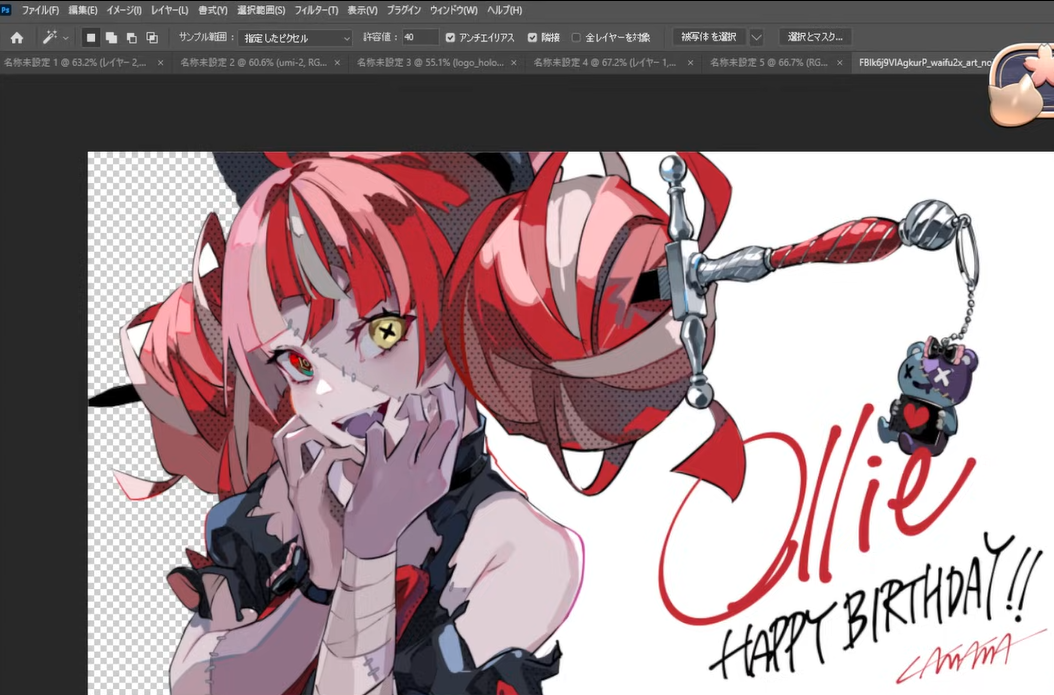Viewport: 1054px width, 695px height.
Task: Choose Add to Selection mode icon
Action: click(x=111, y=38)
